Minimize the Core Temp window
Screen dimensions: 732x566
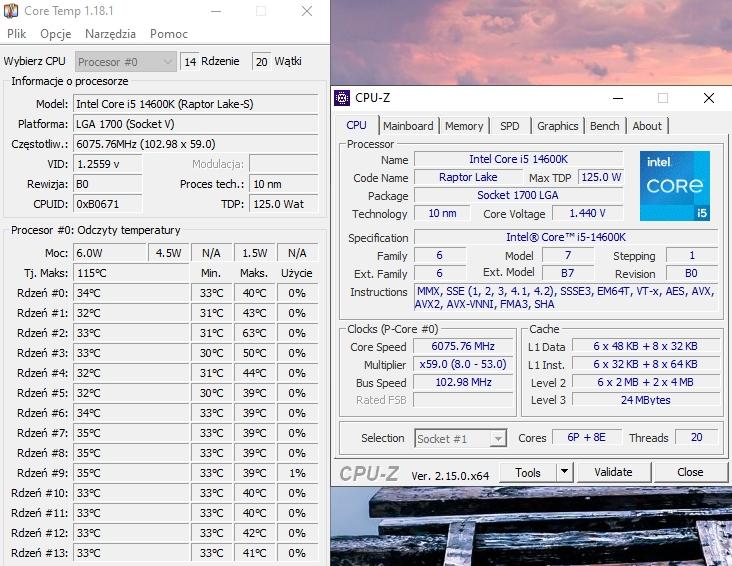215,11
